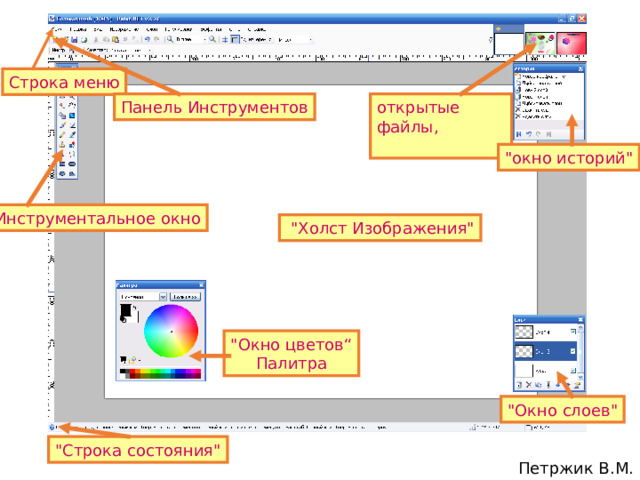Click Add New Layer icon in Layers window

click(519, 385)
